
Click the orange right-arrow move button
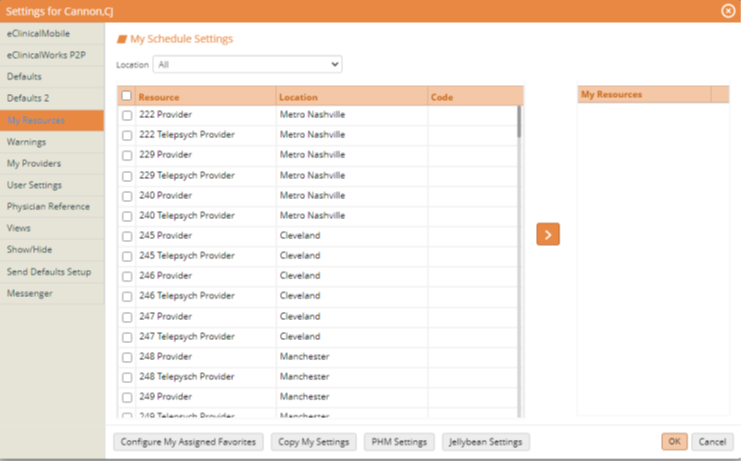click(x=548, y=235)
